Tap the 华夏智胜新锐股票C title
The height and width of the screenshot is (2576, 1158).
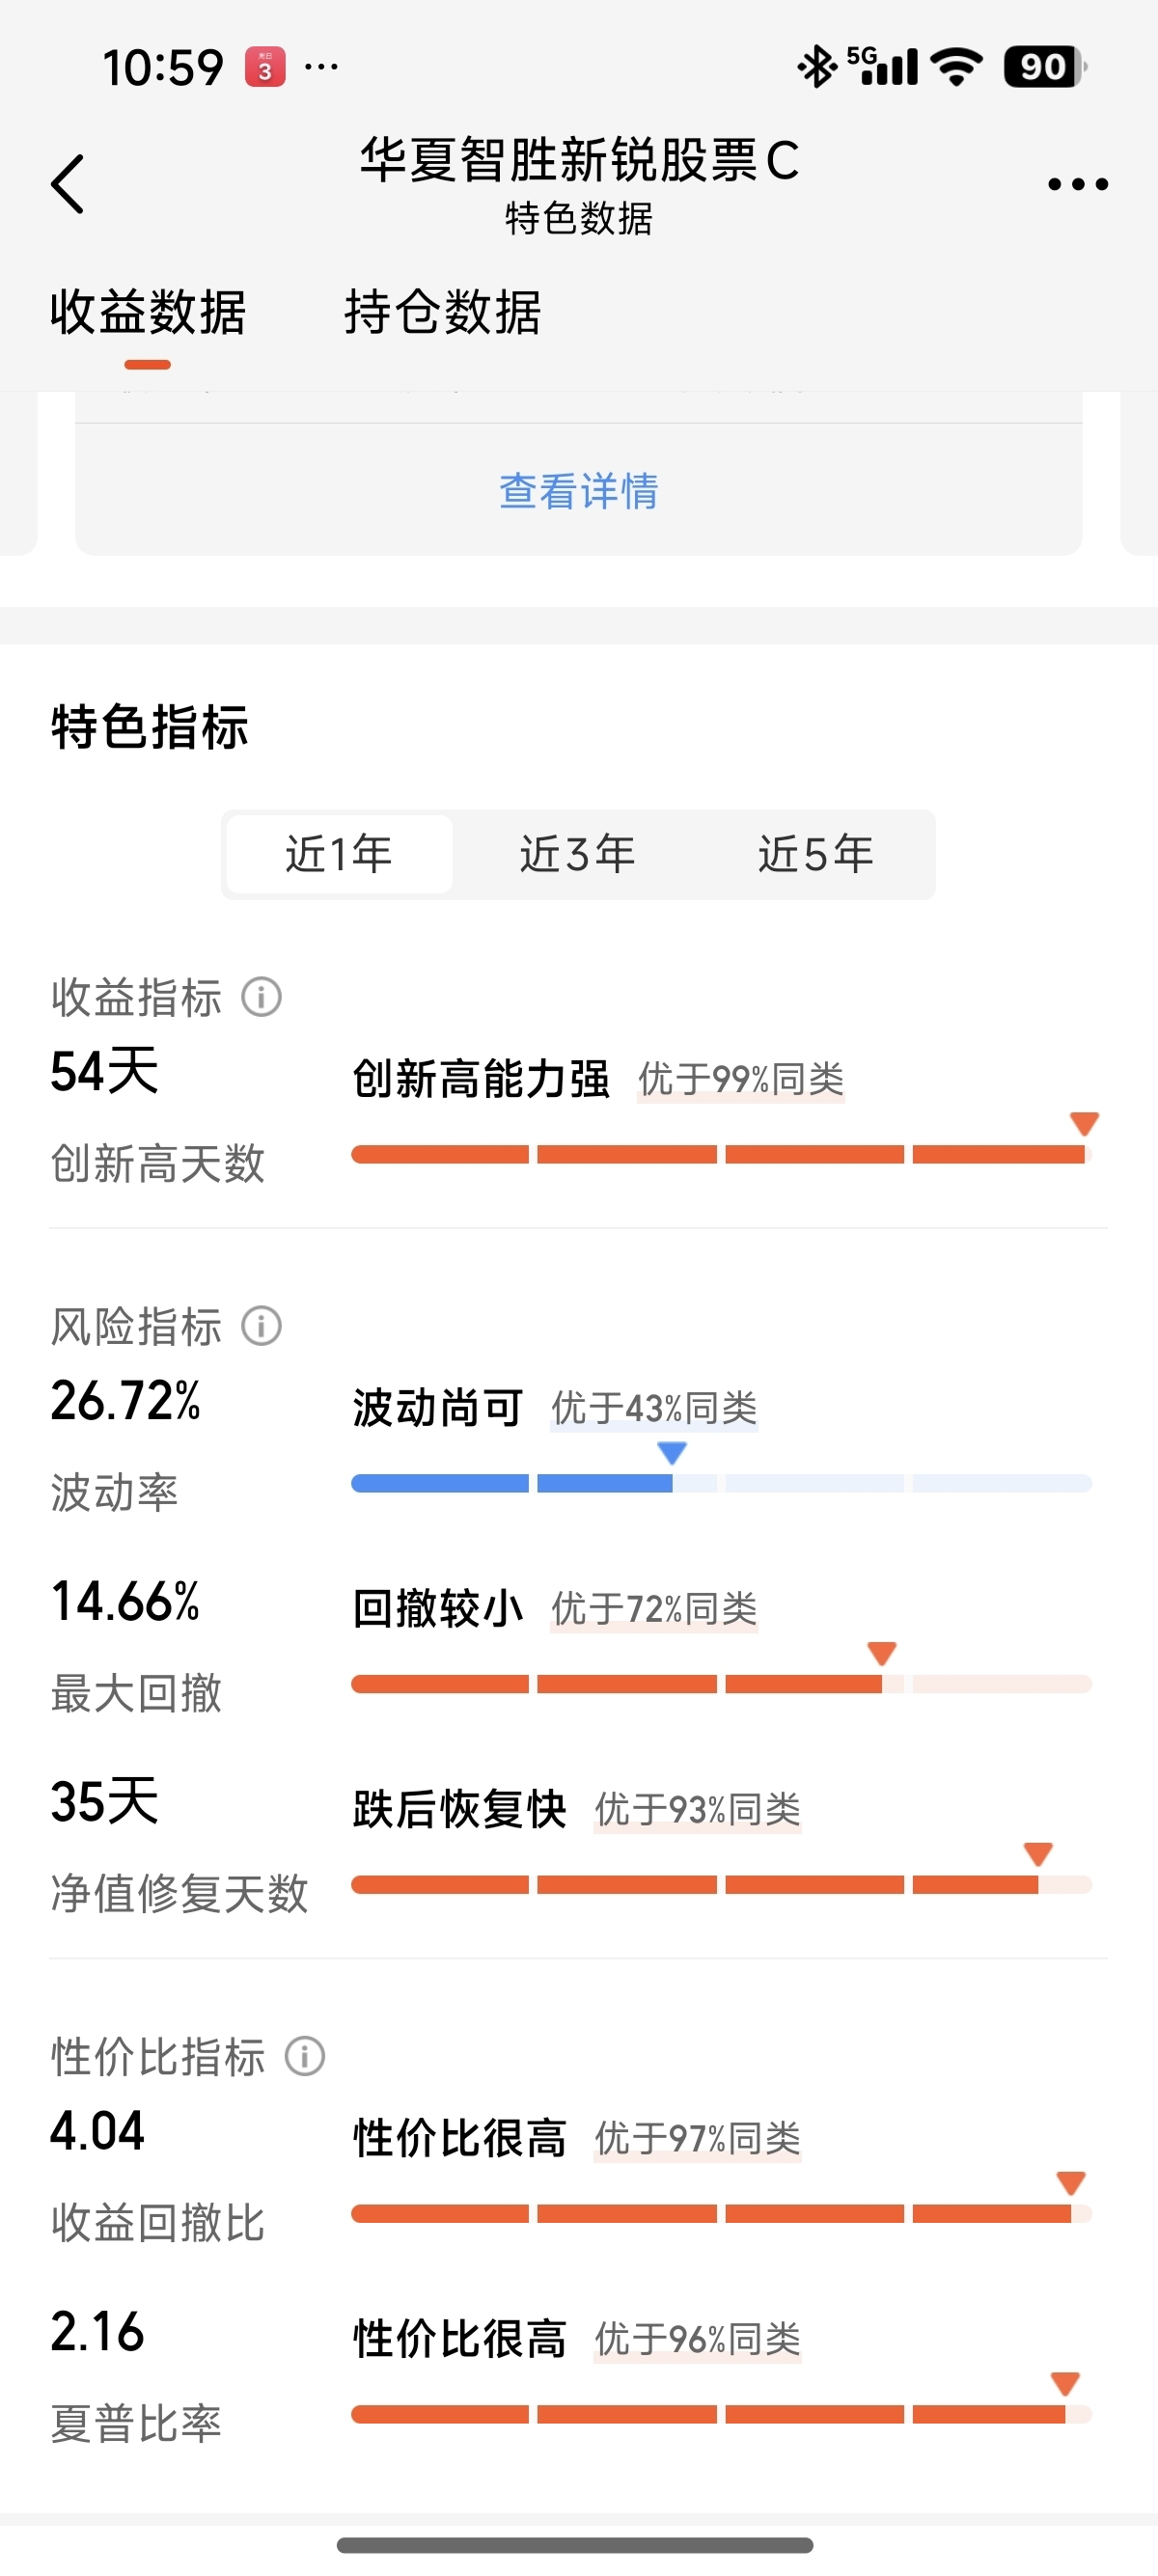tap(580, 160)
